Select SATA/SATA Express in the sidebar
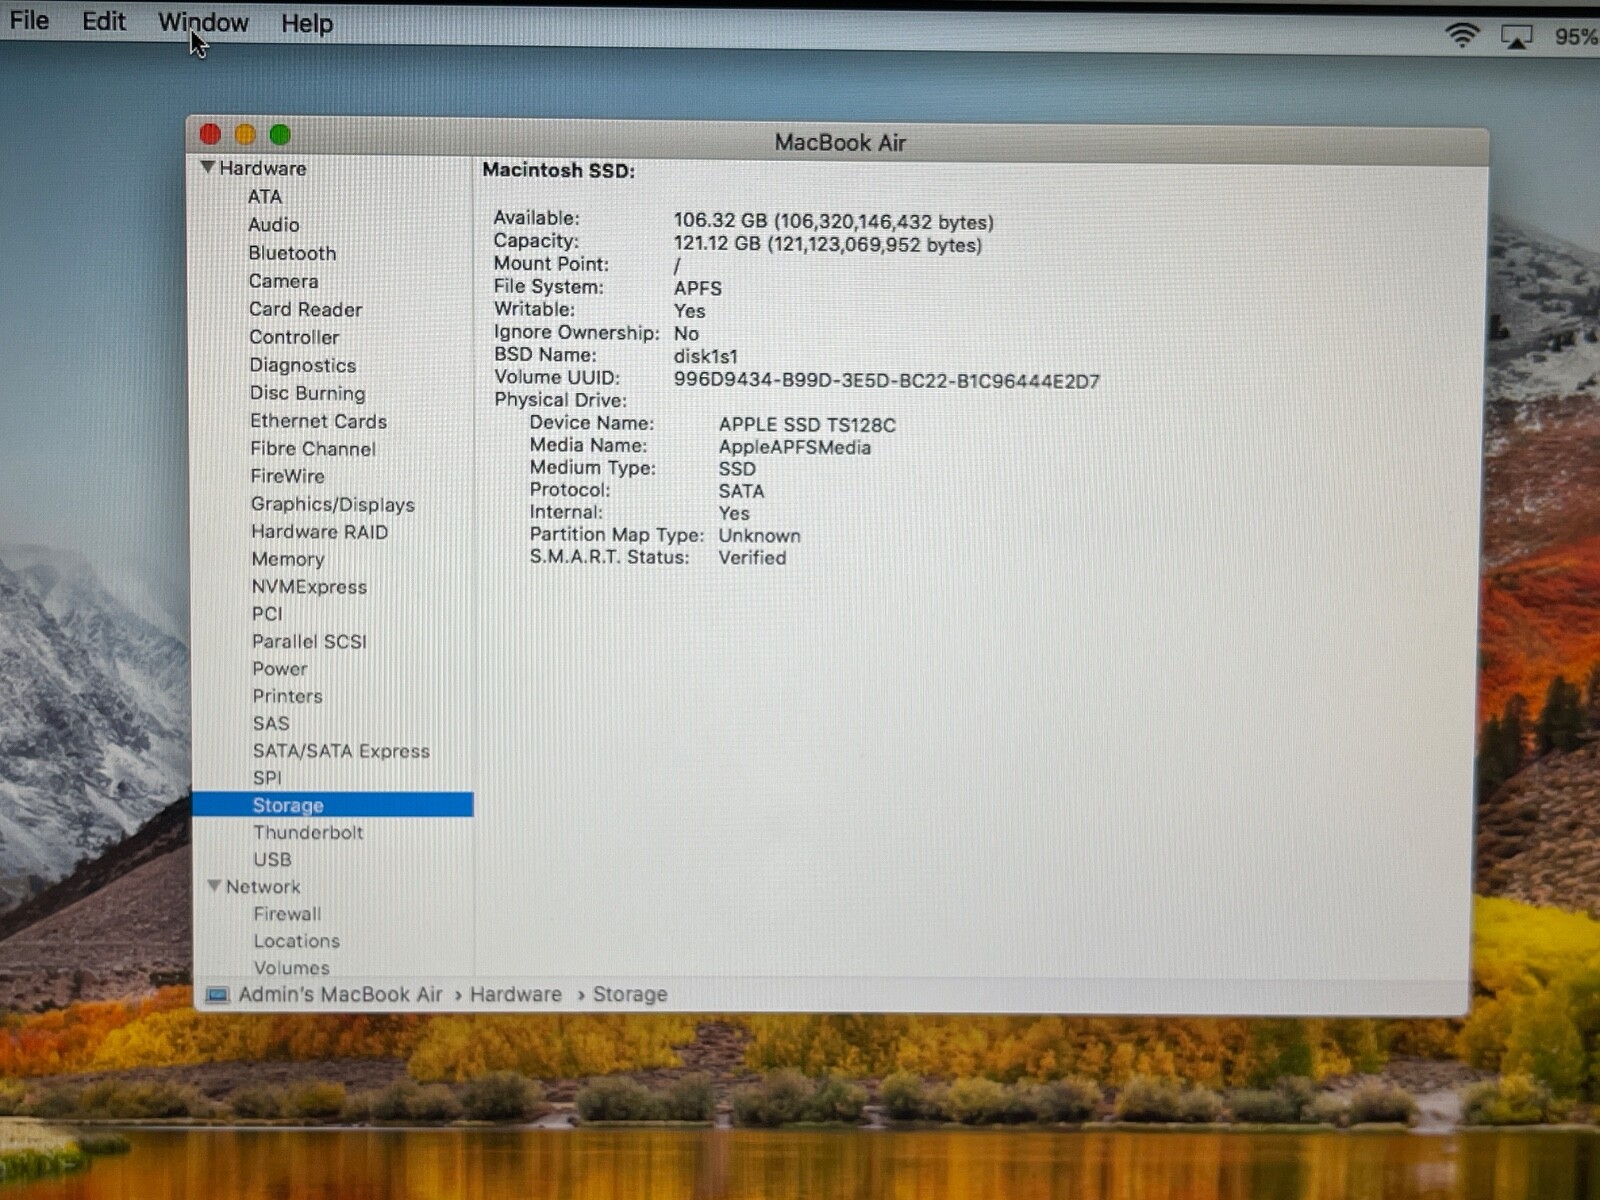Image resolution: width=1600 pixels, height=1200 pixels. coord(340,751)
